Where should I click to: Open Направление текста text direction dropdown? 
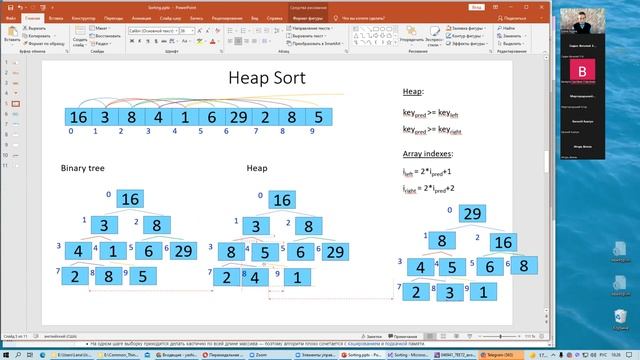coord(309,28)
